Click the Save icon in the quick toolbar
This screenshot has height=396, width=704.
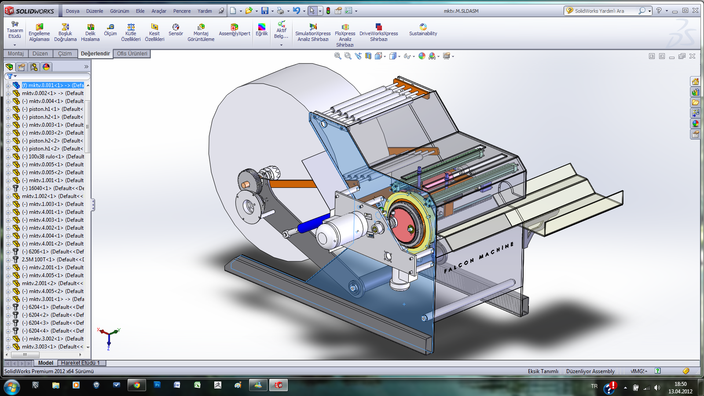[x=265, y=11]
